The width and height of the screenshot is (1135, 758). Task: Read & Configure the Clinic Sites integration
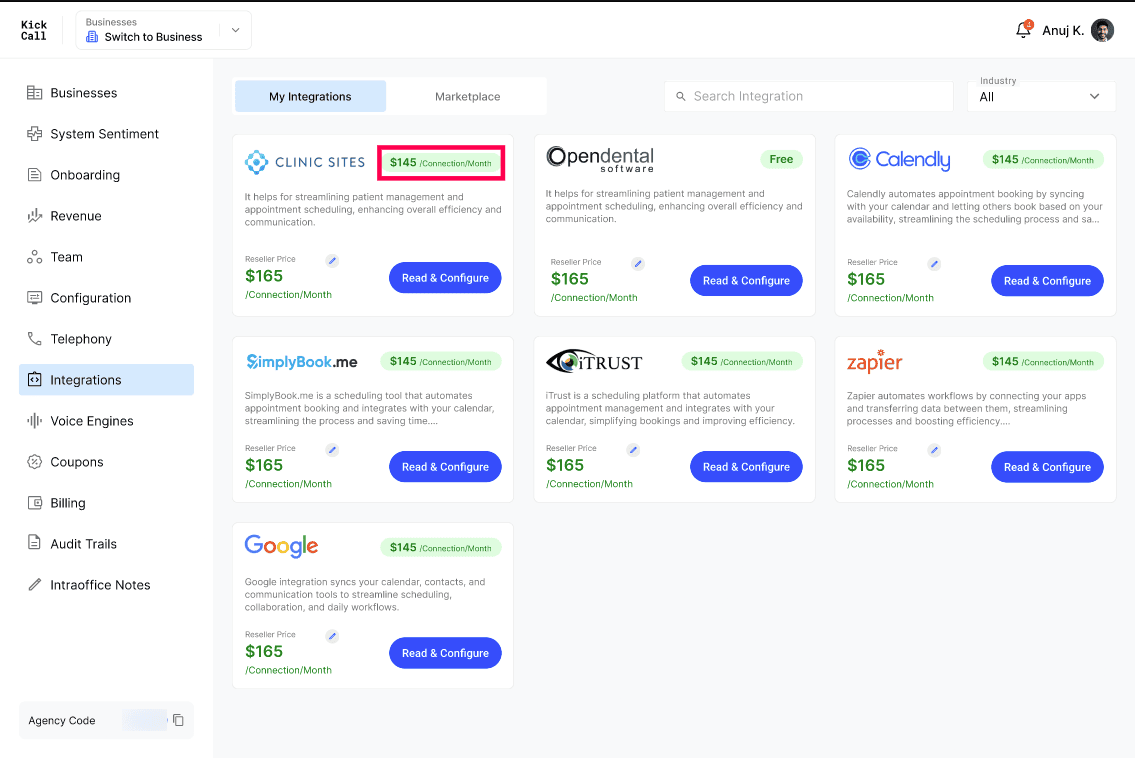(x=445, y=278)
